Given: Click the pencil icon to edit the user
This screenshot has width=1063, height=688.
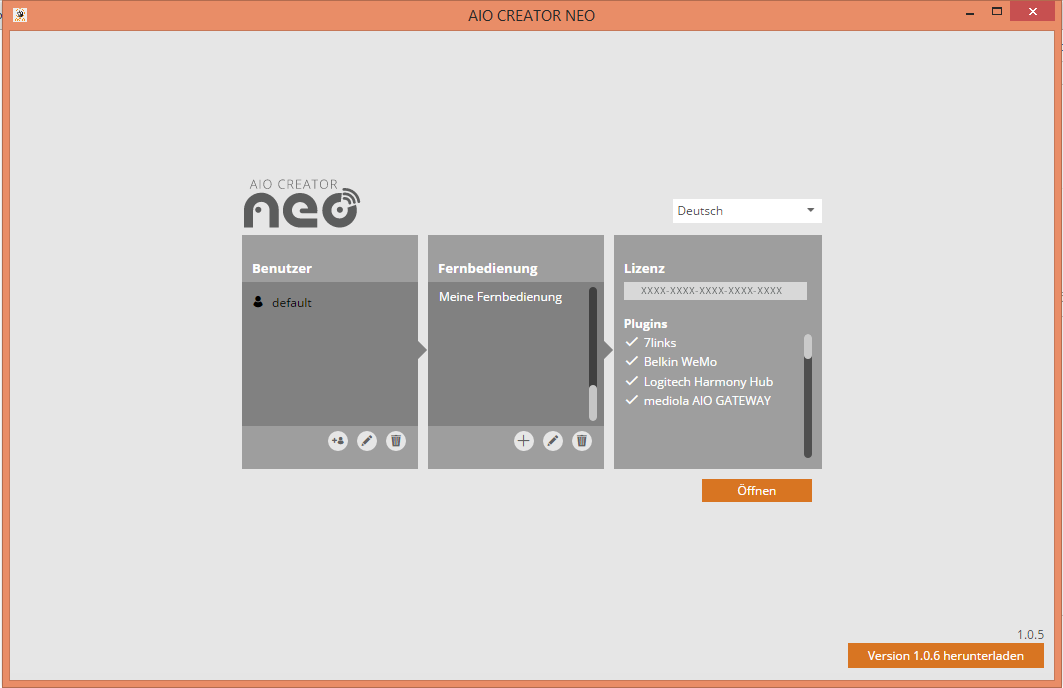Looking at the screenshot, I should pyautogui.click(x=367, y=441).
